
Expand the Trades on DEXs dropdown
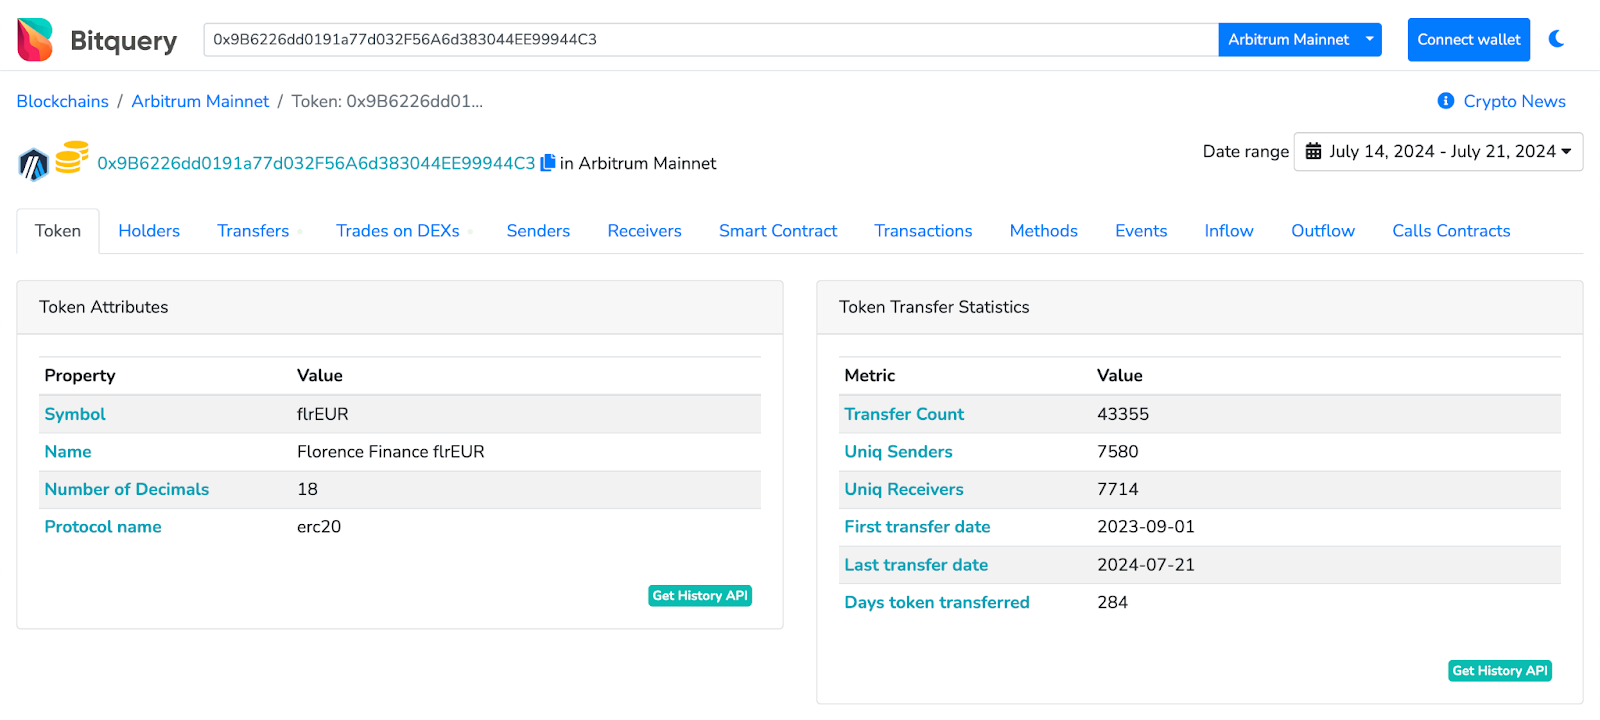[x=470, y=232]
